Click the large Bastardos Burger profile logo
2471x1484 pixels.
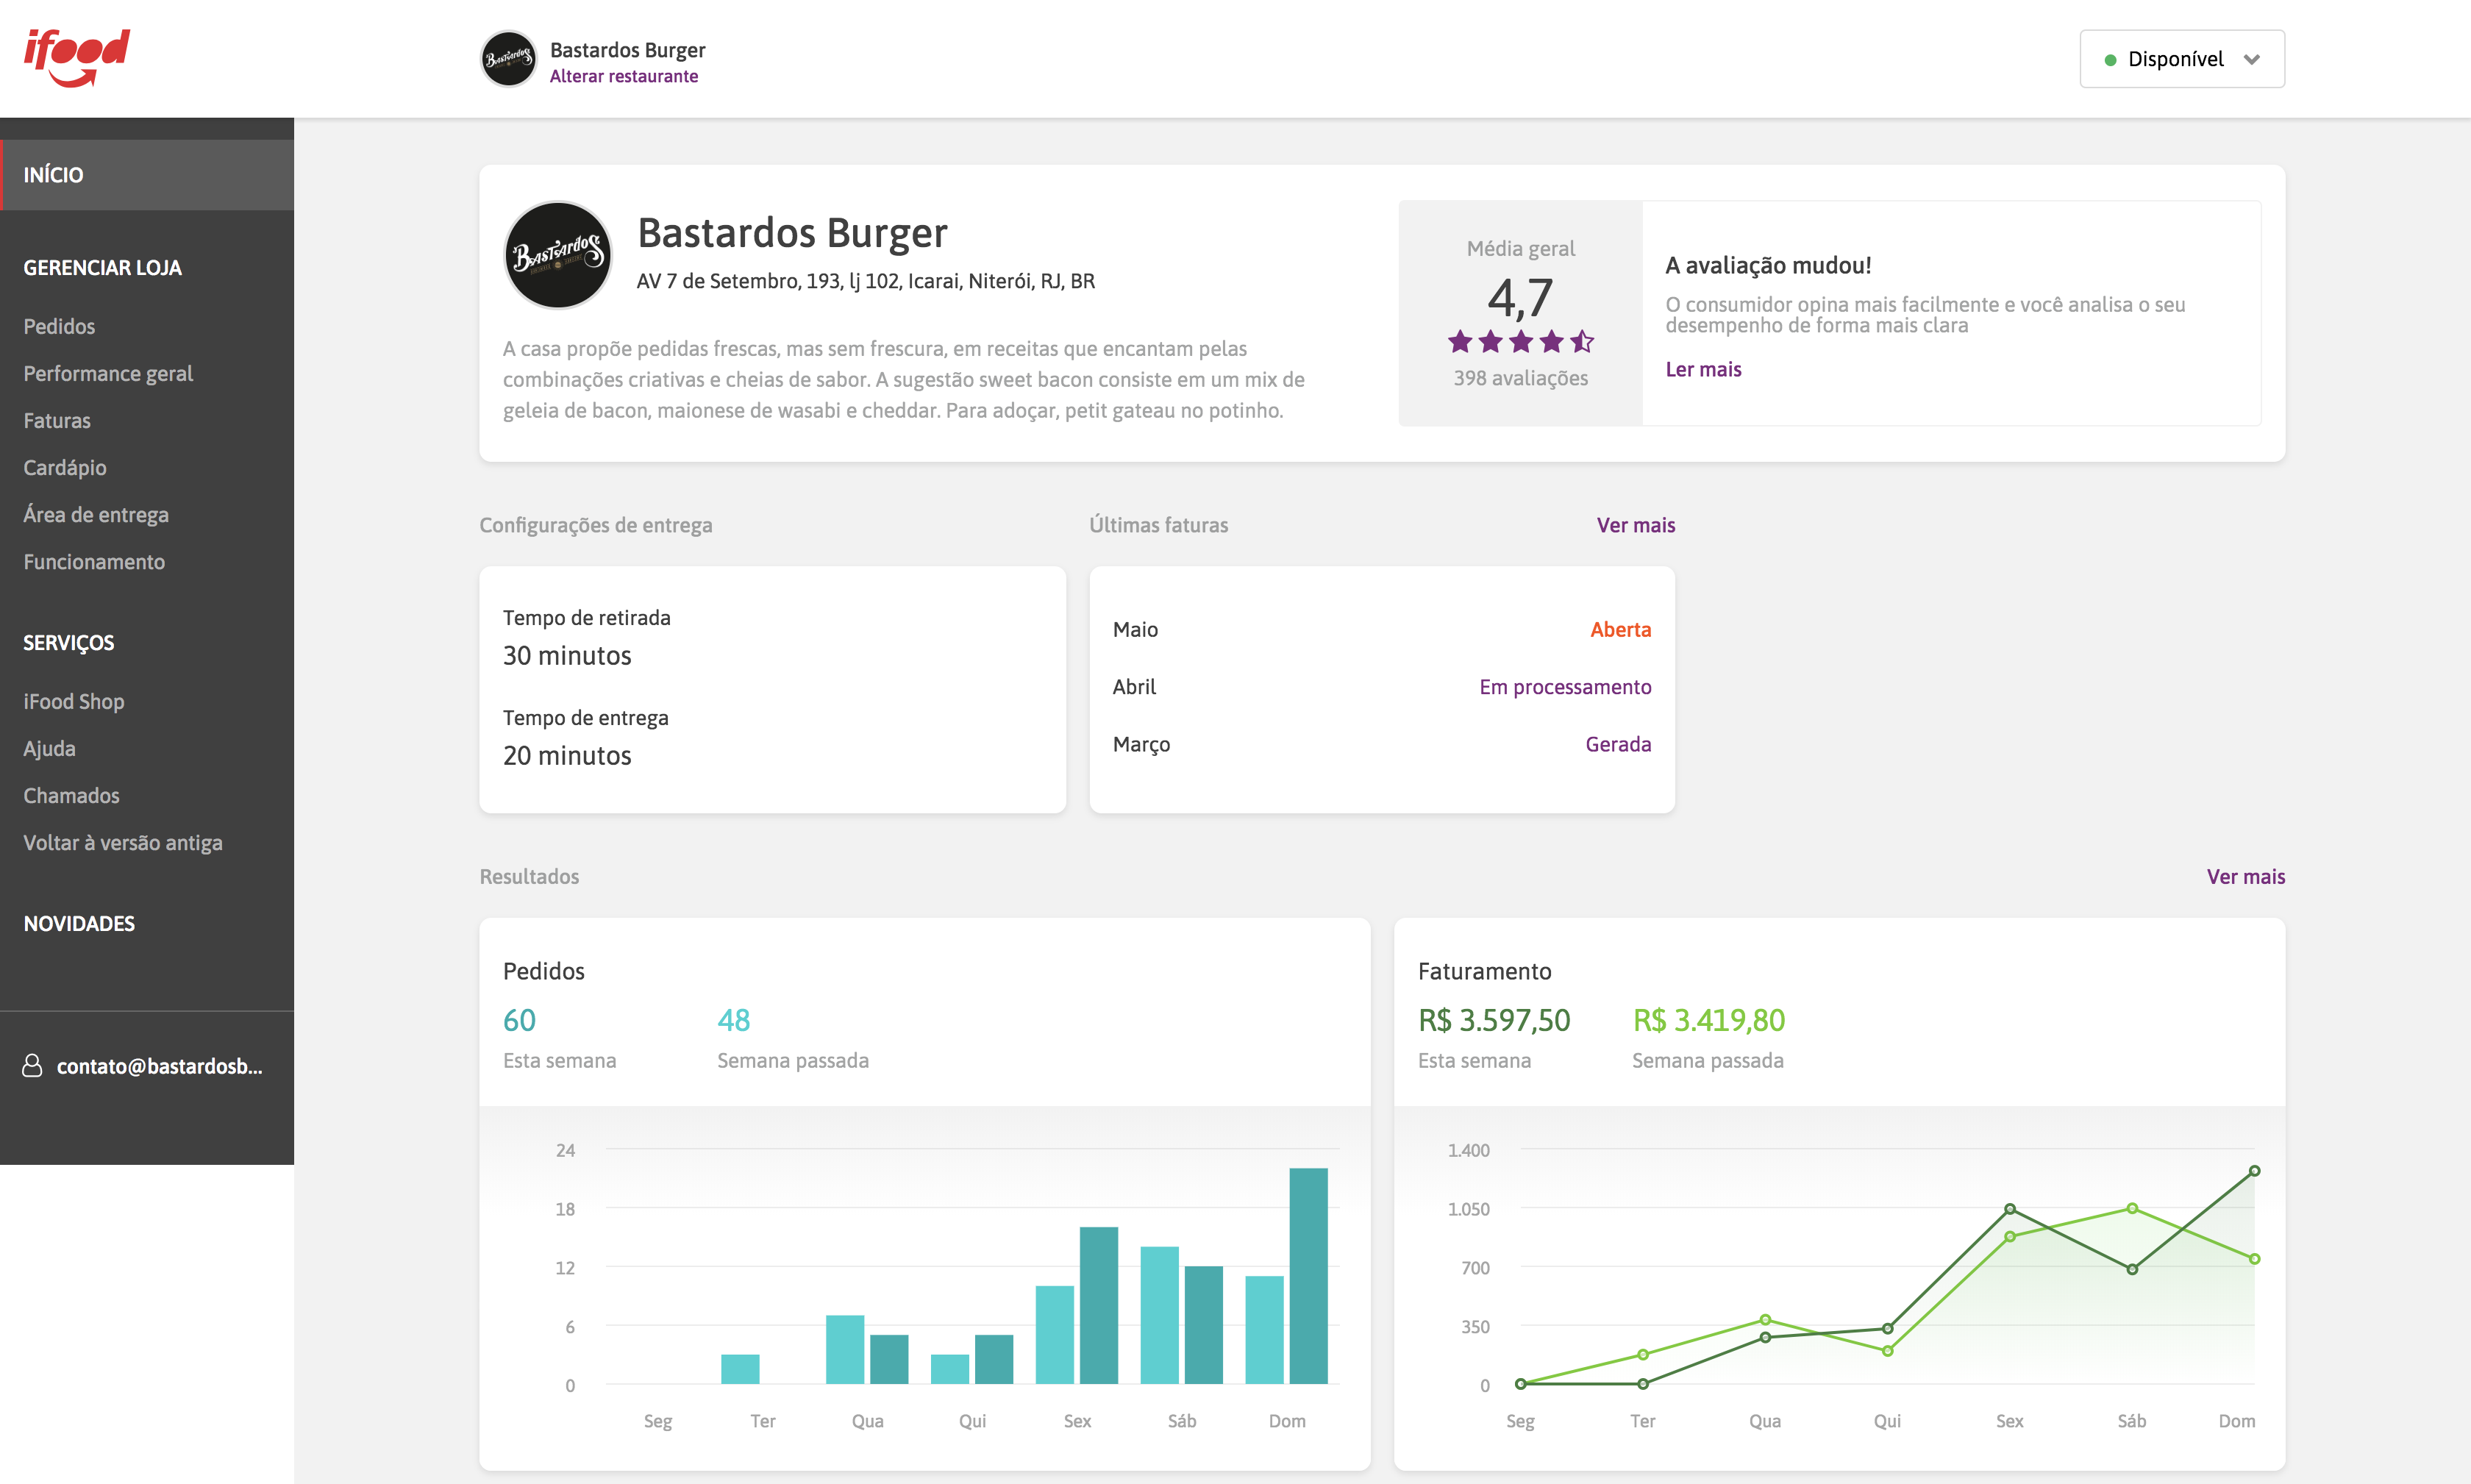tap(557, 256)
